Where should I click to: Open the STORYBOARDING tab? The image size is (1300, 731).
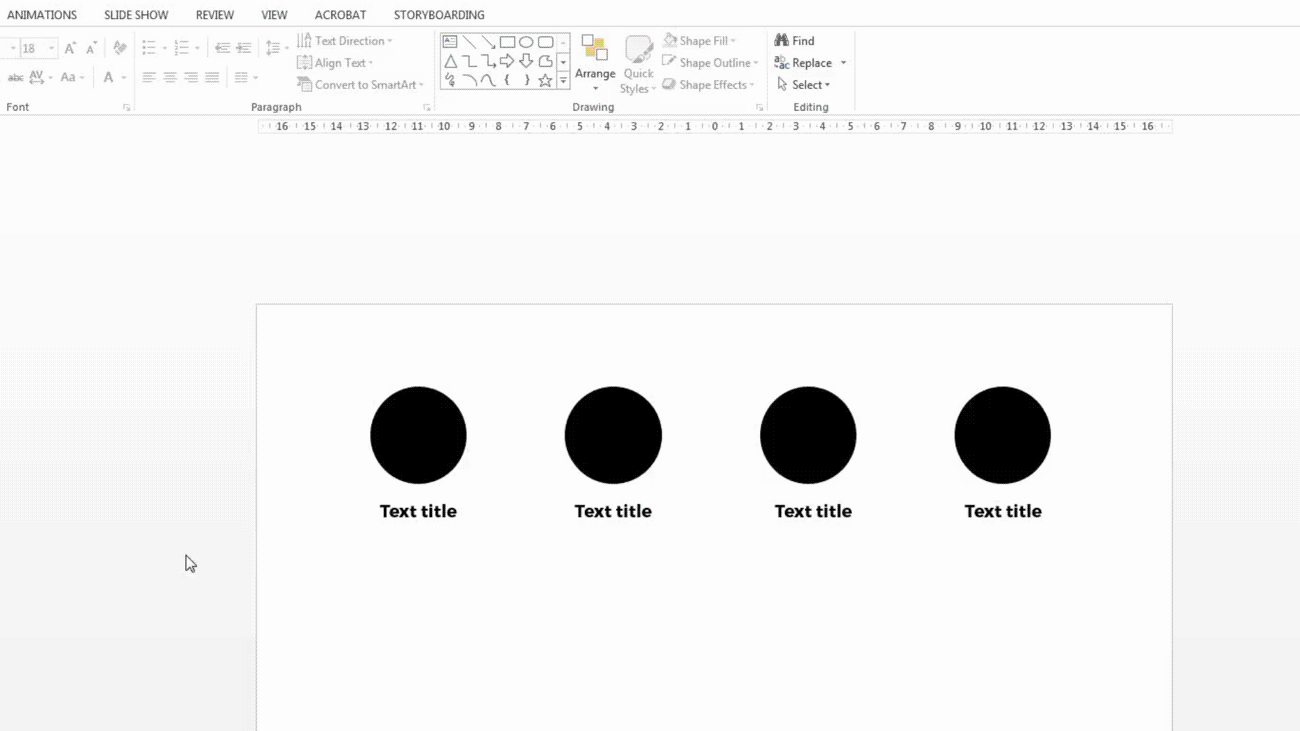coord(439,15)
